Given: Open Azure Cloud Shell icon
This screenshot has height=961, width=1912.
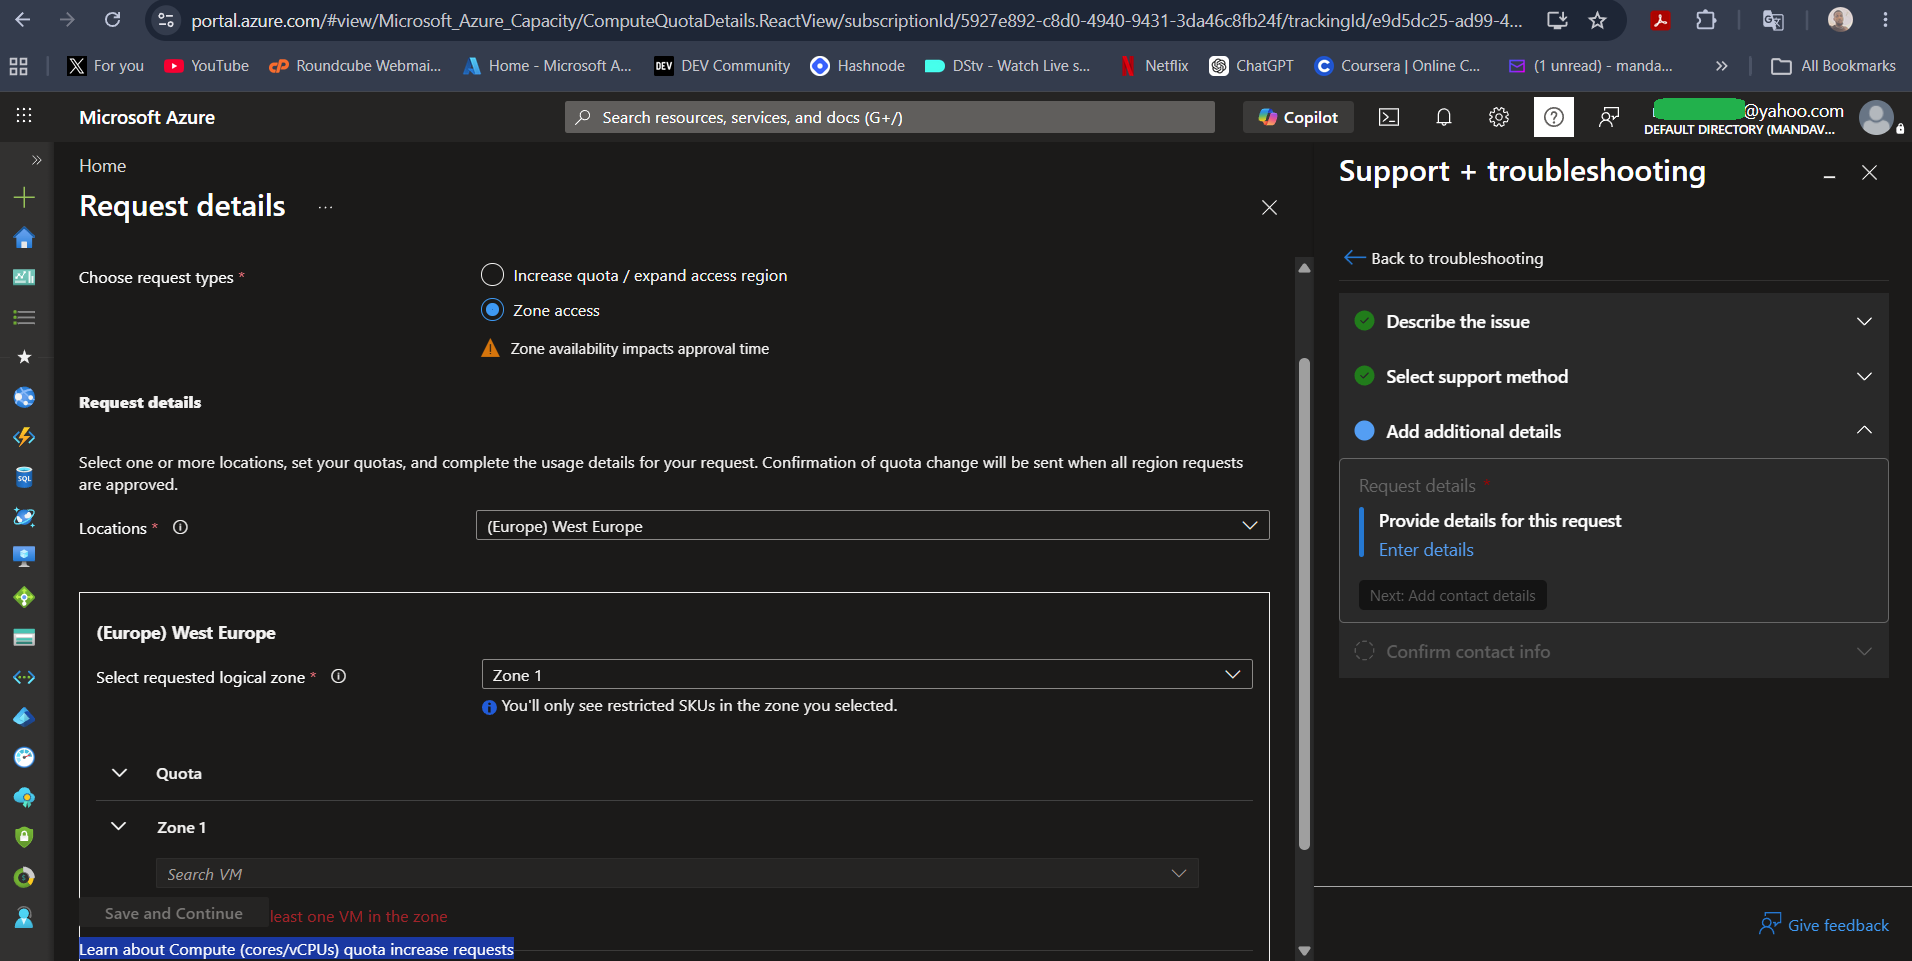Looking at the screenshot, I should (1389, 117).
